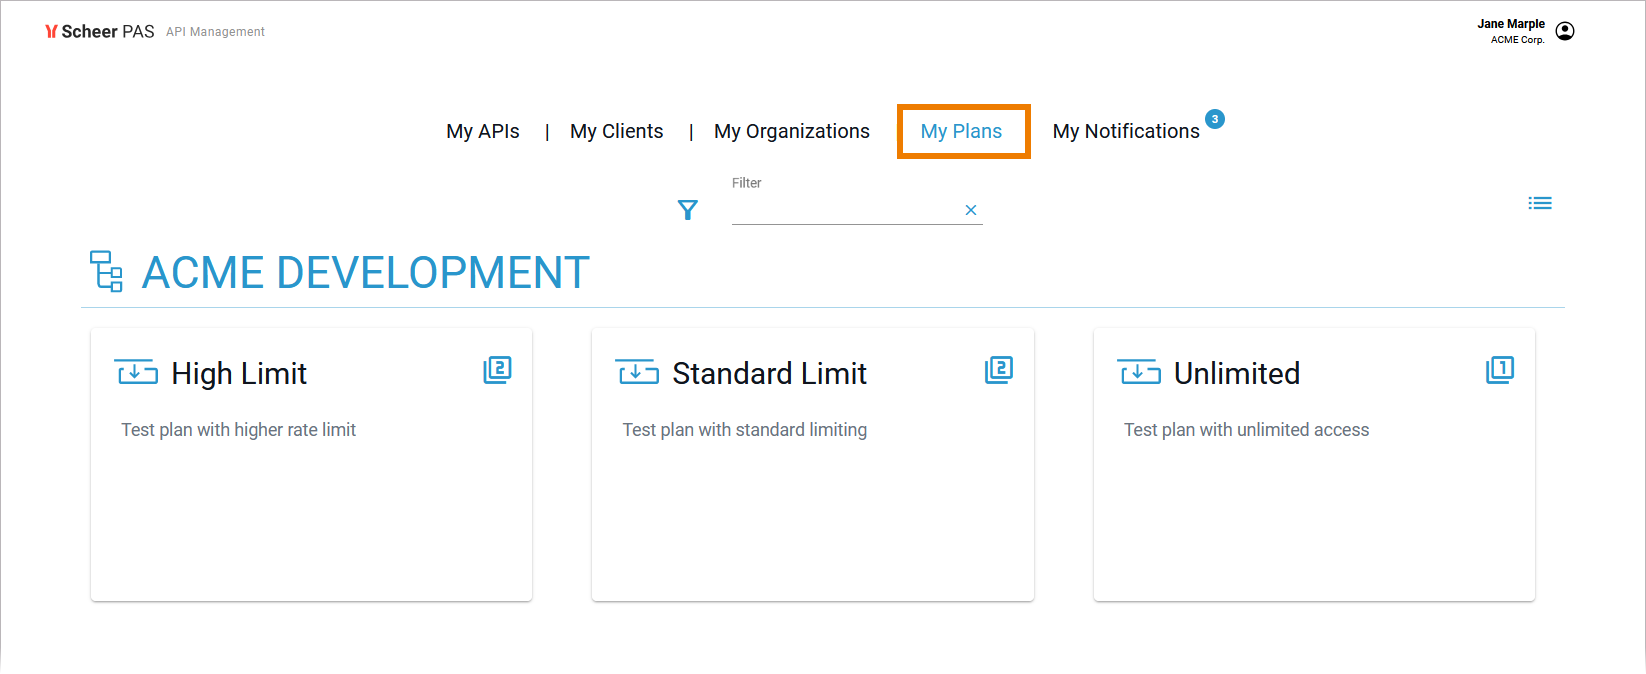
Task: Open the user account profile icon
Action: (x=1565, y=31)
